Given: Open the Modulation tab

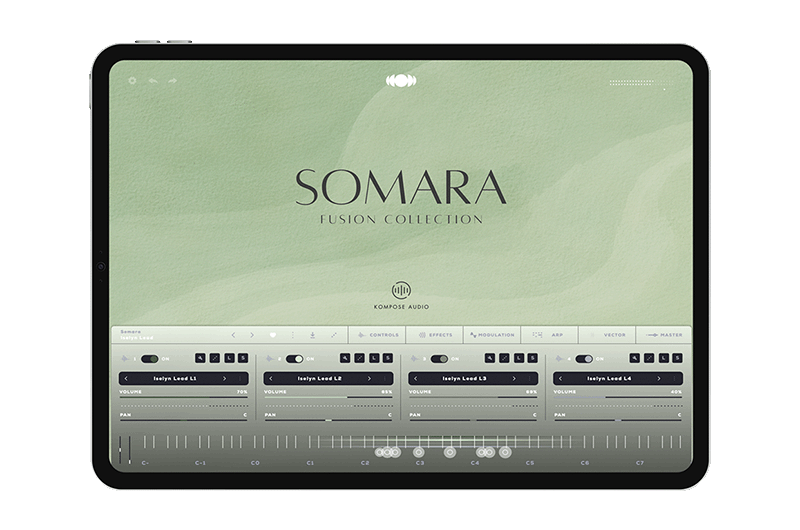Looking at the screenshot, I should click(491, 335).
